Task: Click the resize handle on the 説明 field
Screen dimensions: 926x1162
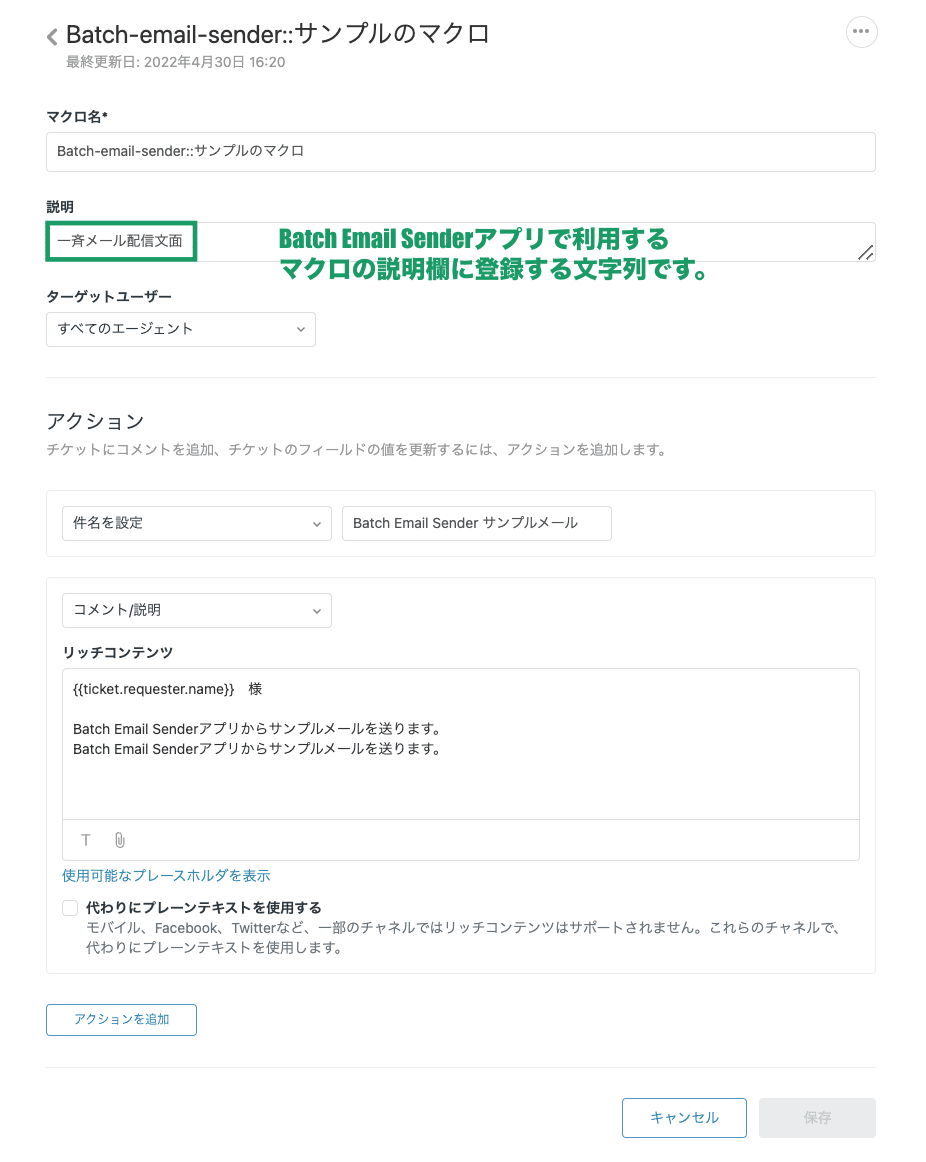Action: [x=866, y=254]
